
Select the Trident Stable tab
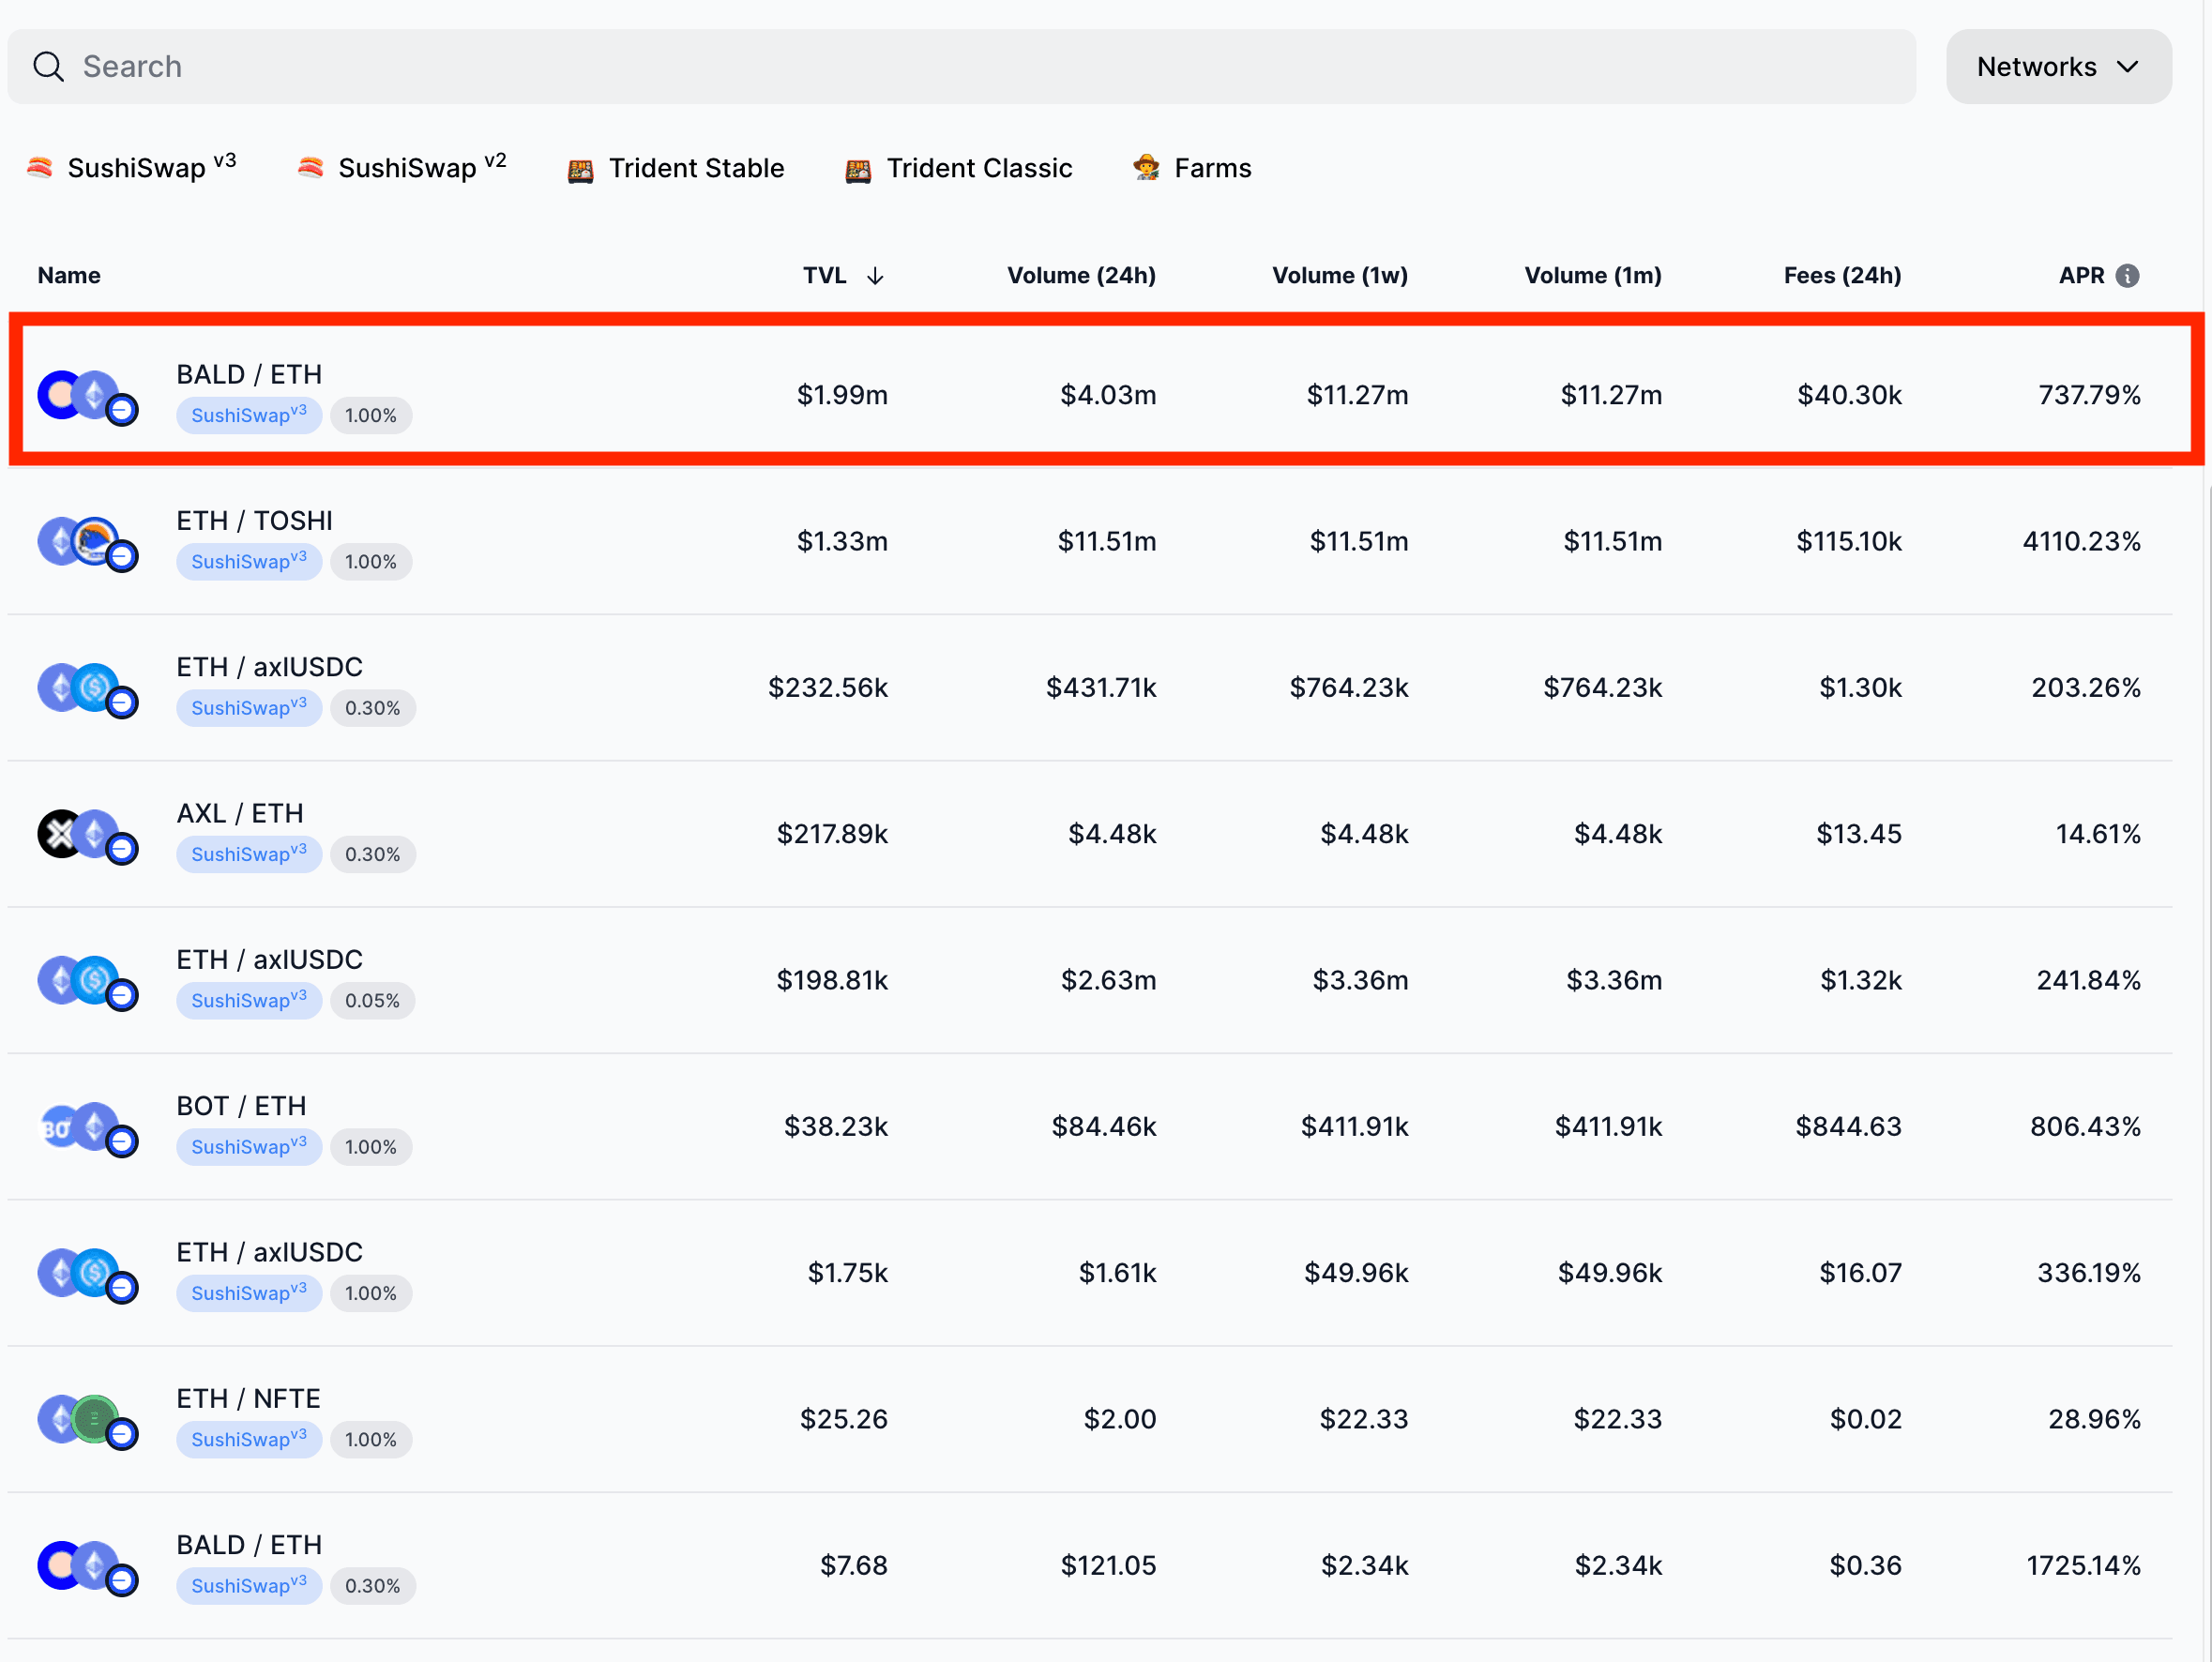[676, 168]
